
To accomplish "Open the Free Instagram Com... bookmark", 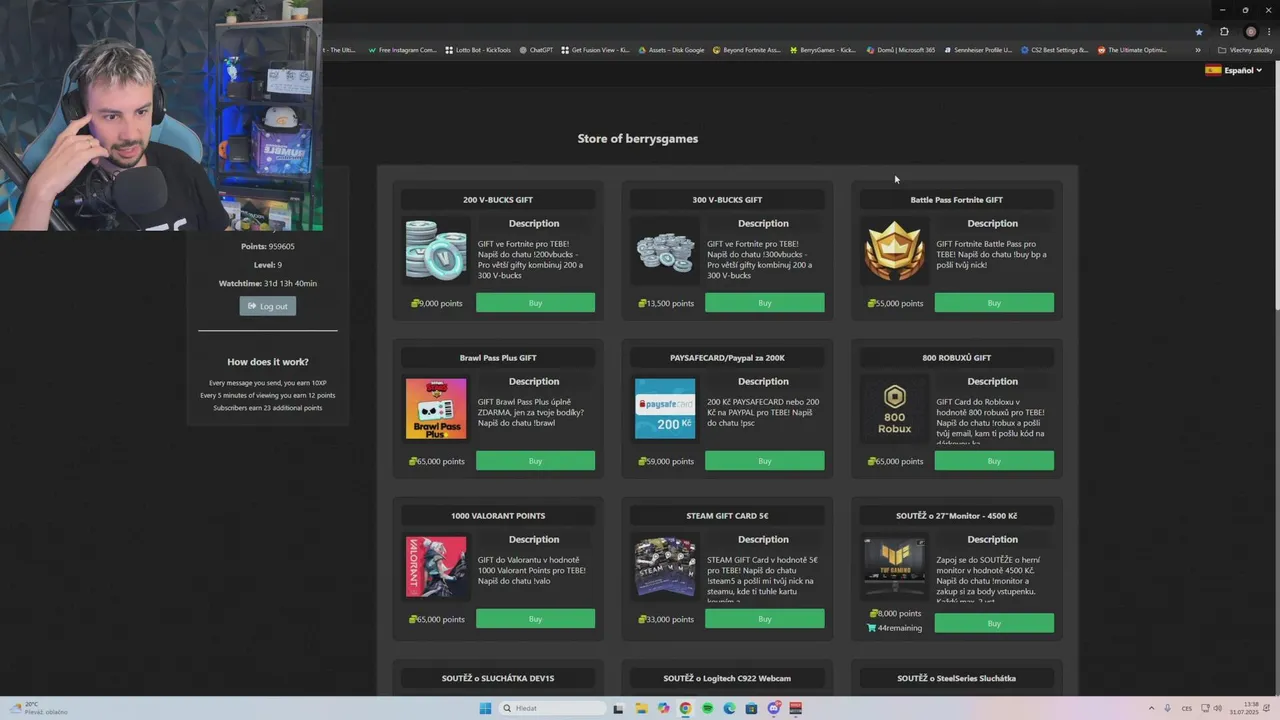I will click(402, 50).
